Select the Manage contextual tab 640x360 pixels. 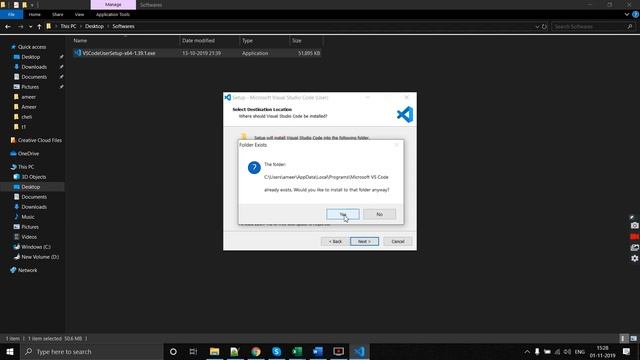click(x=113, y=4)
